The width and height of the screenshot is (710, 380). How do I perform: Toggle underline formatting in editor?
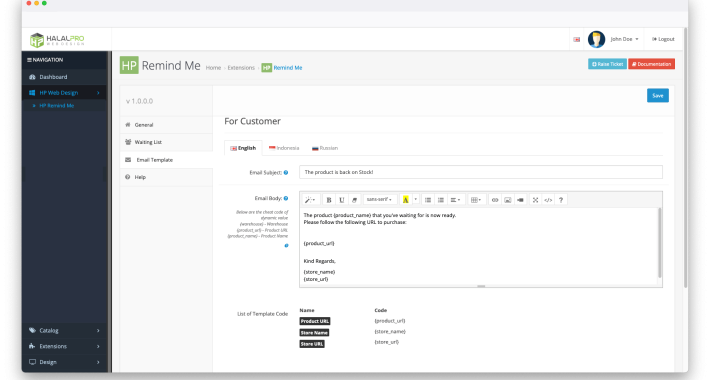[342, 200]
